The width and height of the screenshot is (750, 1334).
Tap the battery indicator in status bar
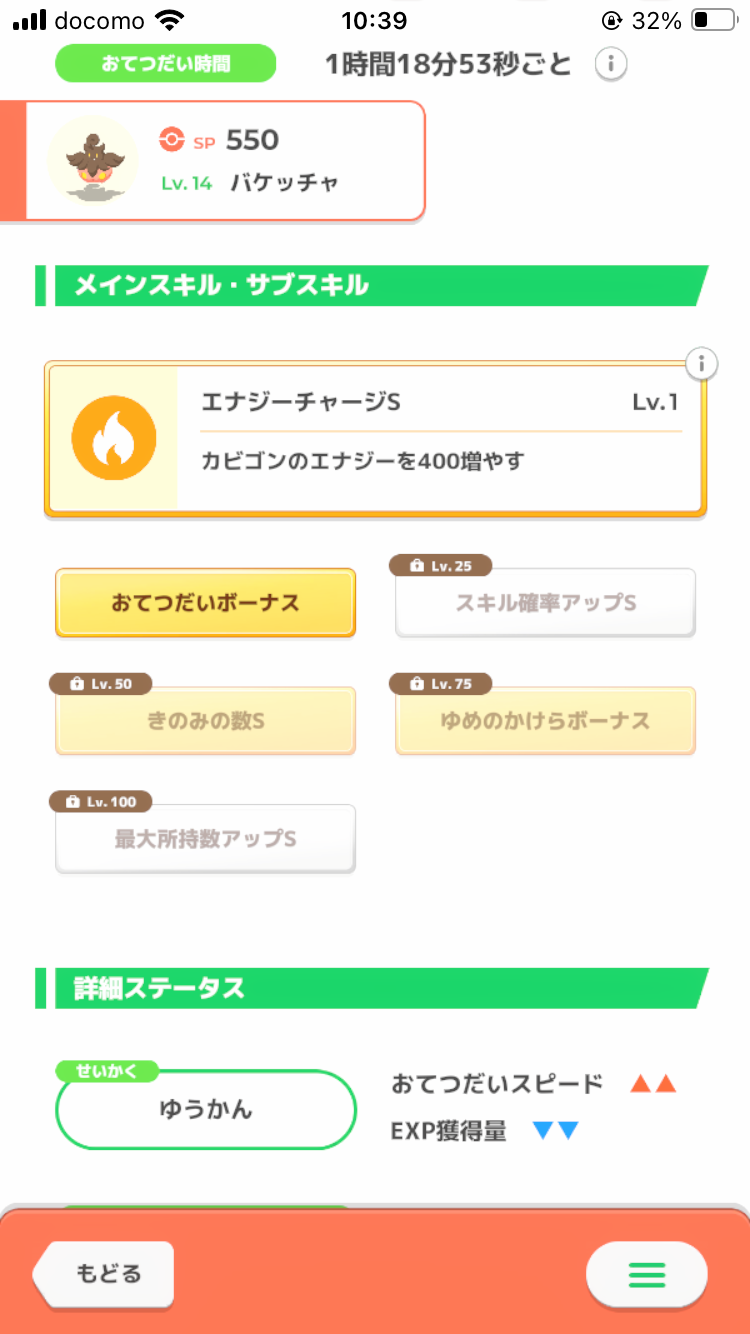(714, 20)
